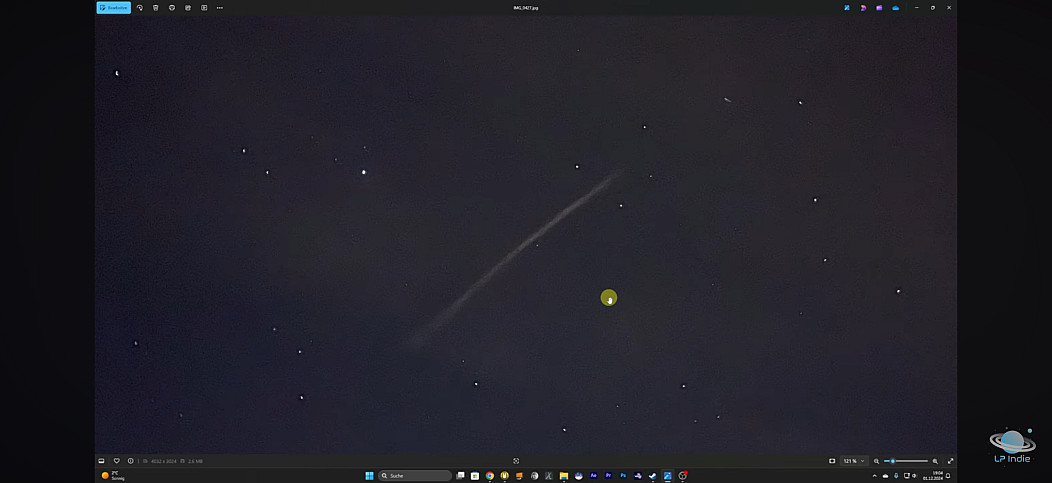
Task: Click the Suche taskbar search field
Action: coord(413,476)
